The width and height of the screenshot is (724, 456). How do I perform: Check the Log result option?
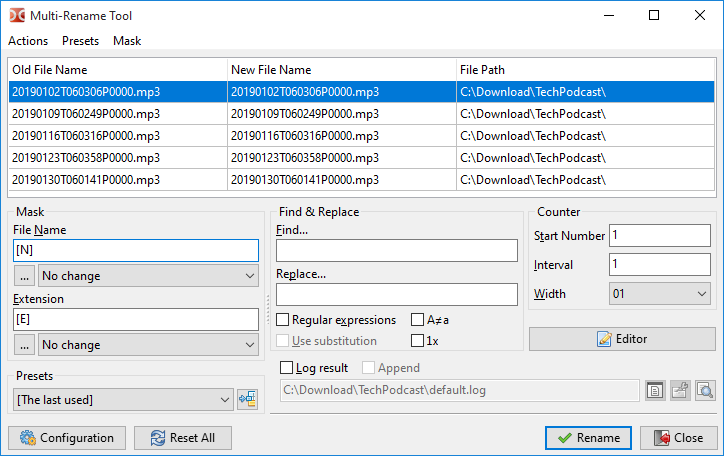(288, 368)
